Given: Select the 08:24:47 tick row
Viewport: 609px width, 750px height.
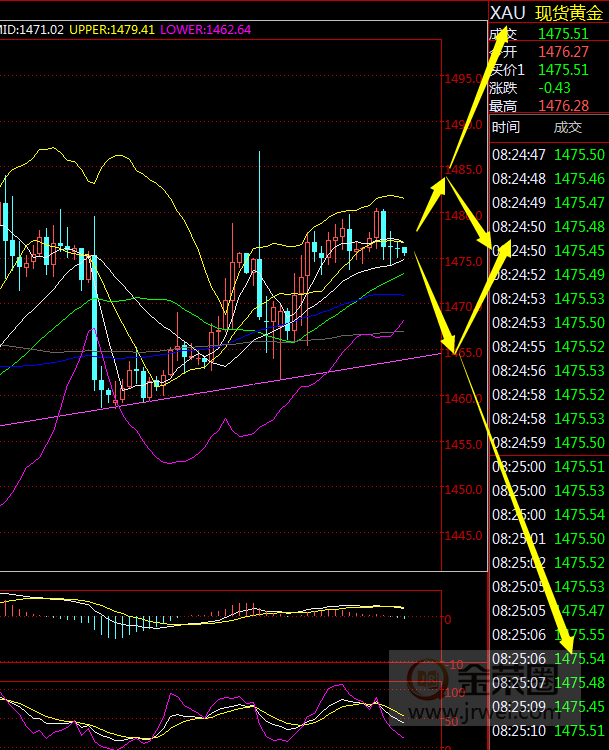Looking at the screenshot, I should tap(547, 154).
